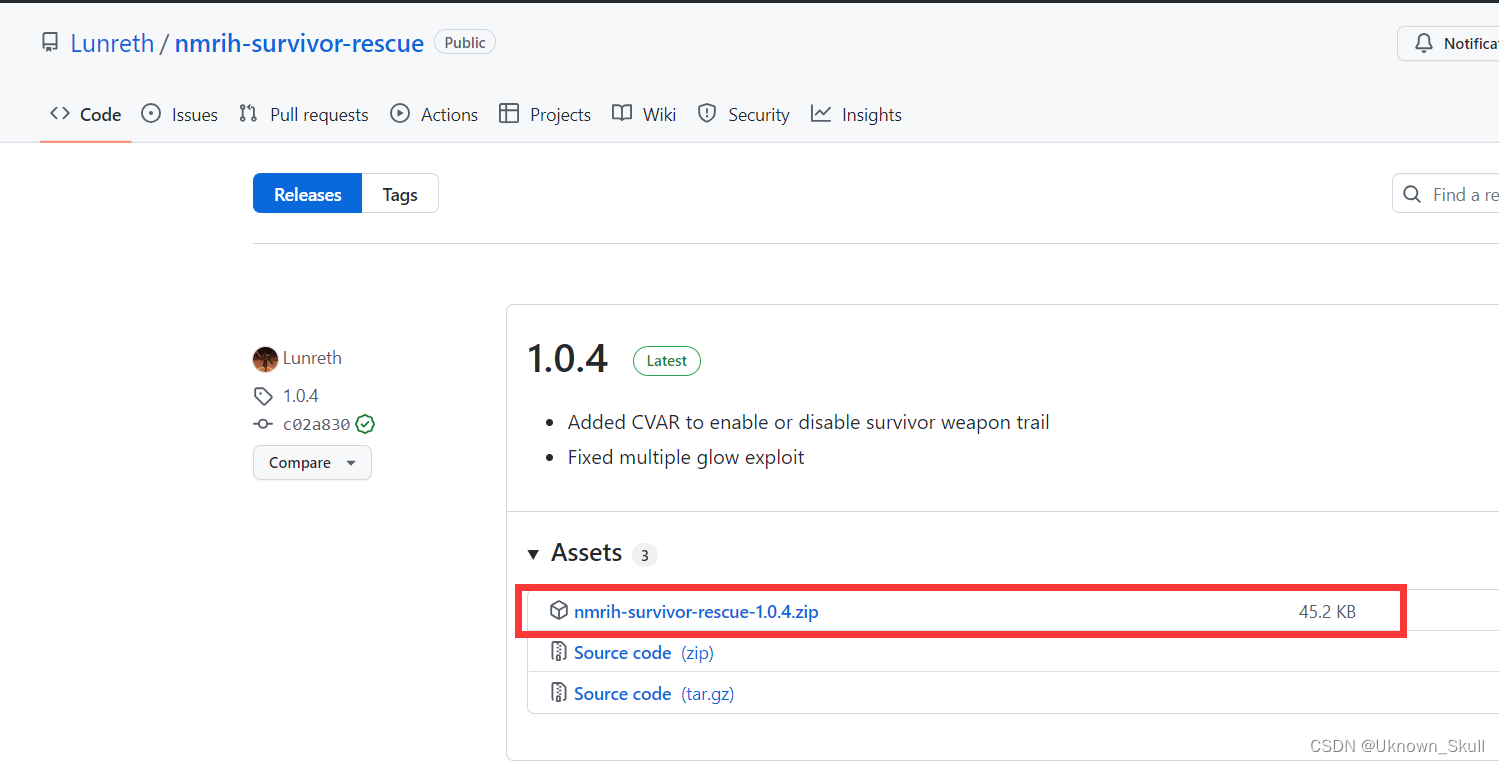This screenshot has width=1499, height=764.
Task: Download Source code (zip)
Action: click(x=644, y=653)
